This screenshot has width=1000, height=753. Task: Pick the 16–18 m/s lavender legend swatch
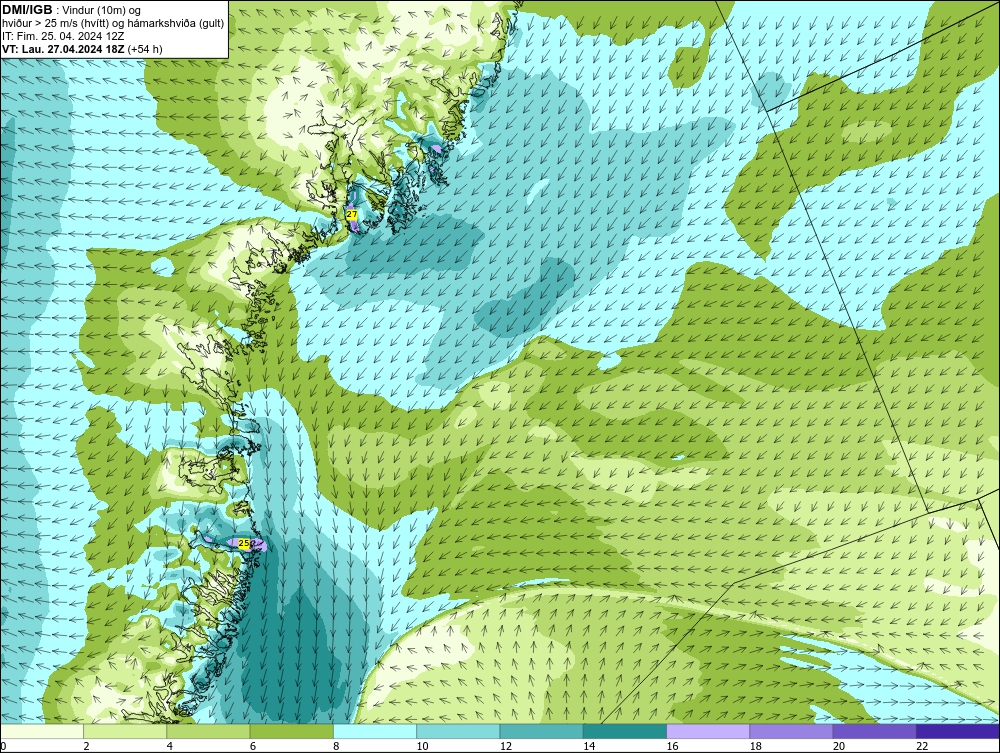[x=708, y=731]
